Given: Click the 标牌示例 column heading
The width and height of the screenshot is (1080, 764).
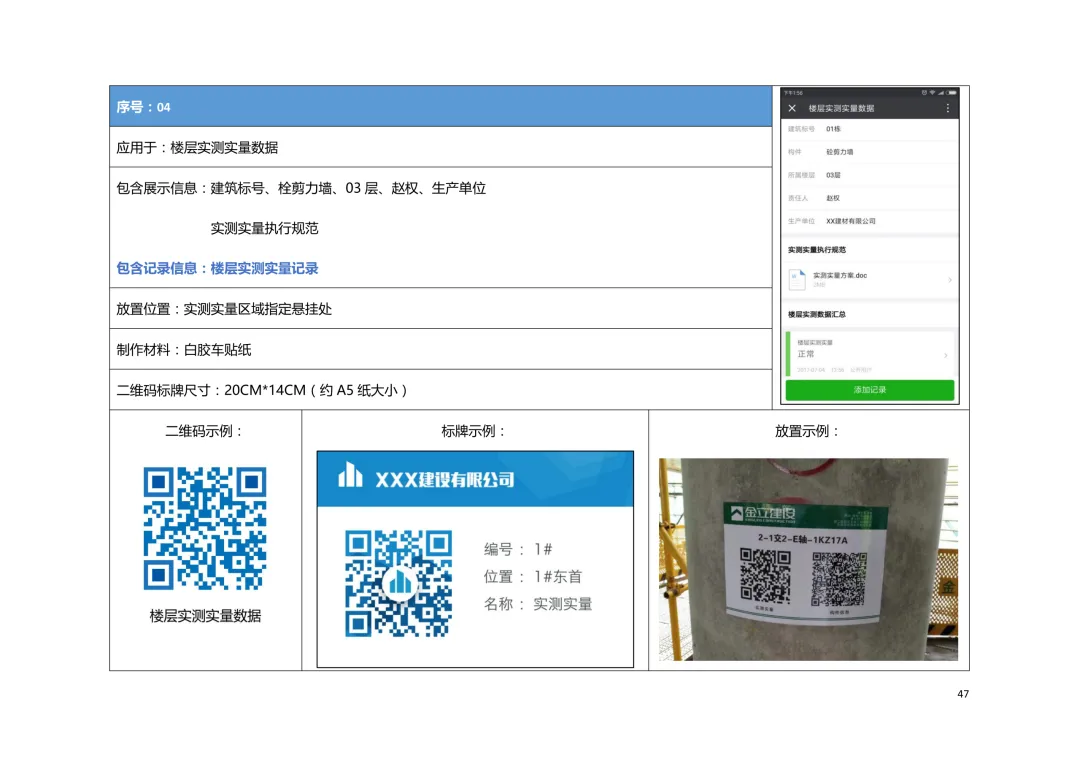Looking at the screenshot, I should tap(475, 431).
